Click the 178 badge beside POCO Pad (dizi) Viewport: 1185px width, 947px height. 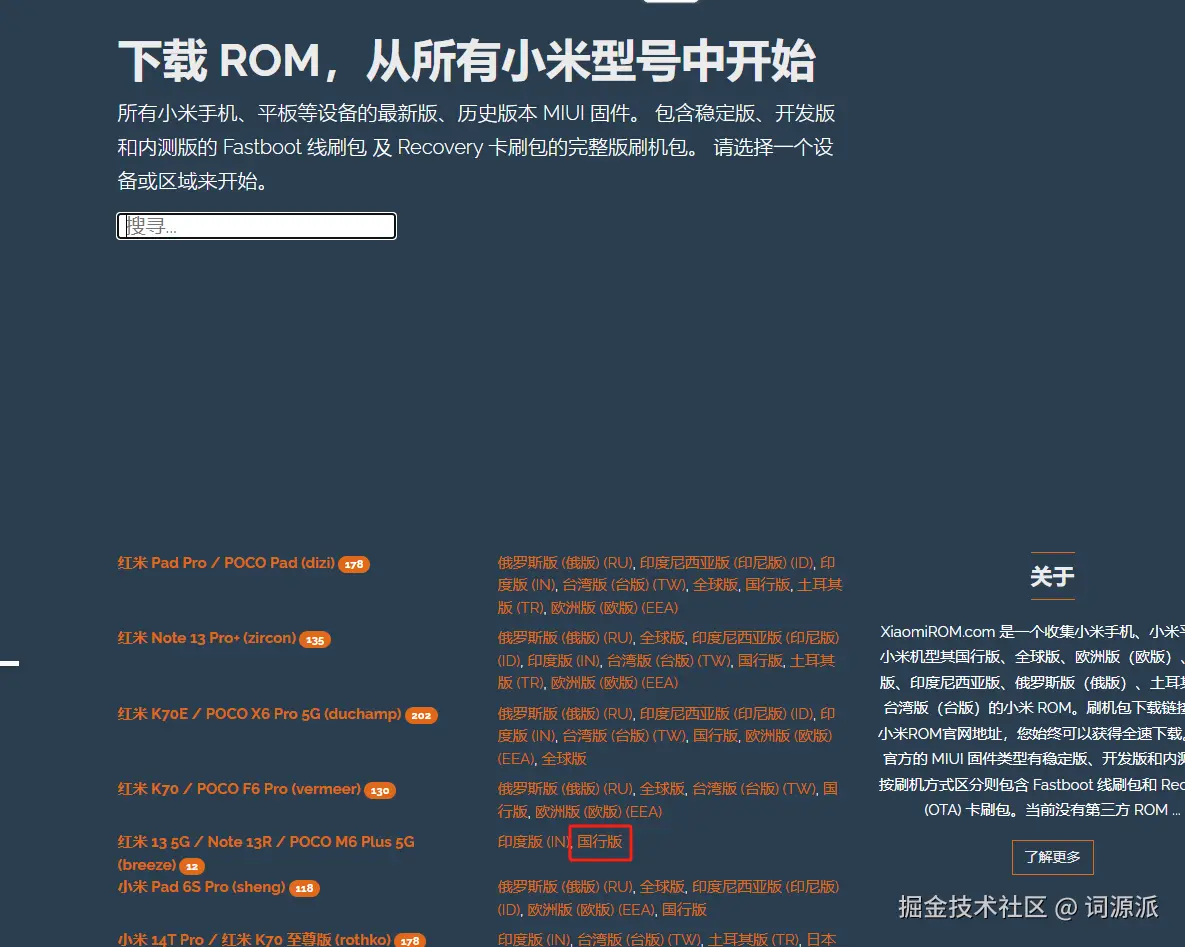click(x=354, y=565)
